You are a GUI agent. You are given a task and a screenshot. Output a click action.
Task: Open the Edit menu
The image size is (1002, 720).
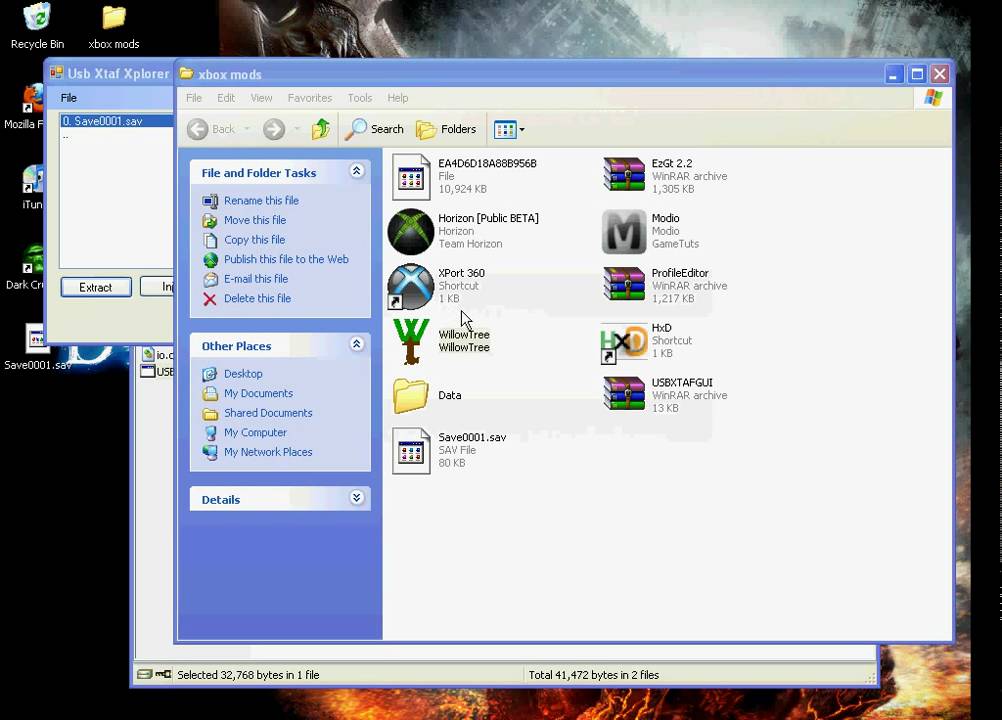tap(226, 98)
